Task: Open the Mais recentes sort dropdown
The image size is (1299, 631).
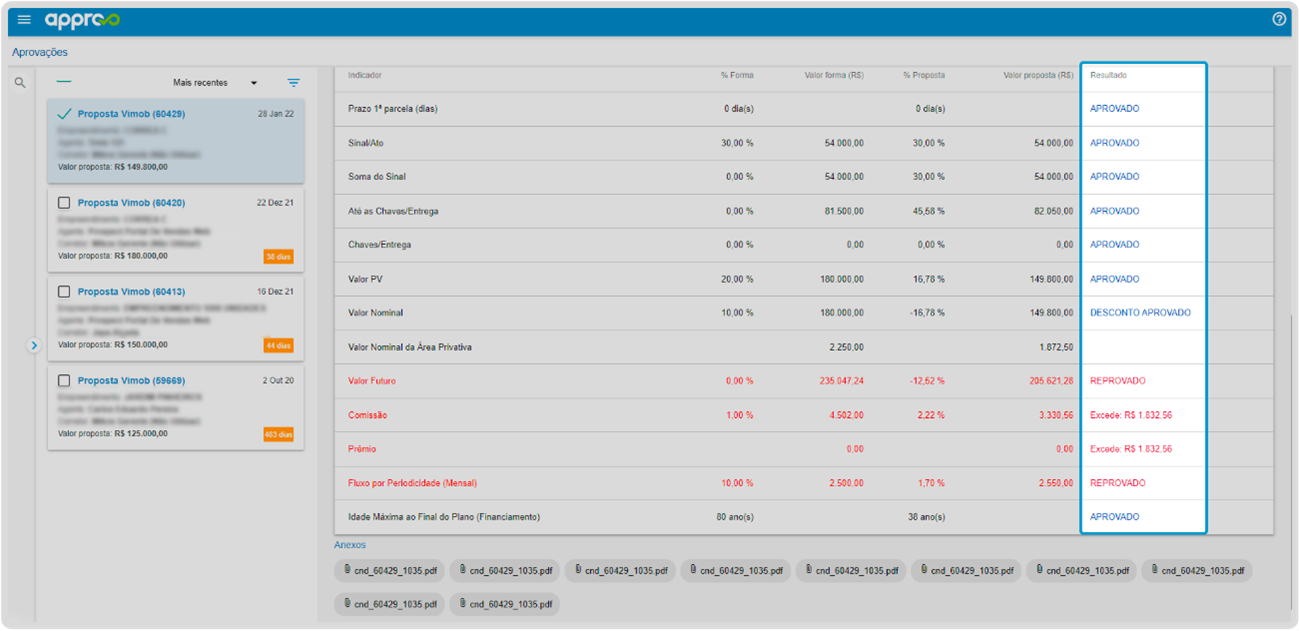Action: tap(215, 83)
